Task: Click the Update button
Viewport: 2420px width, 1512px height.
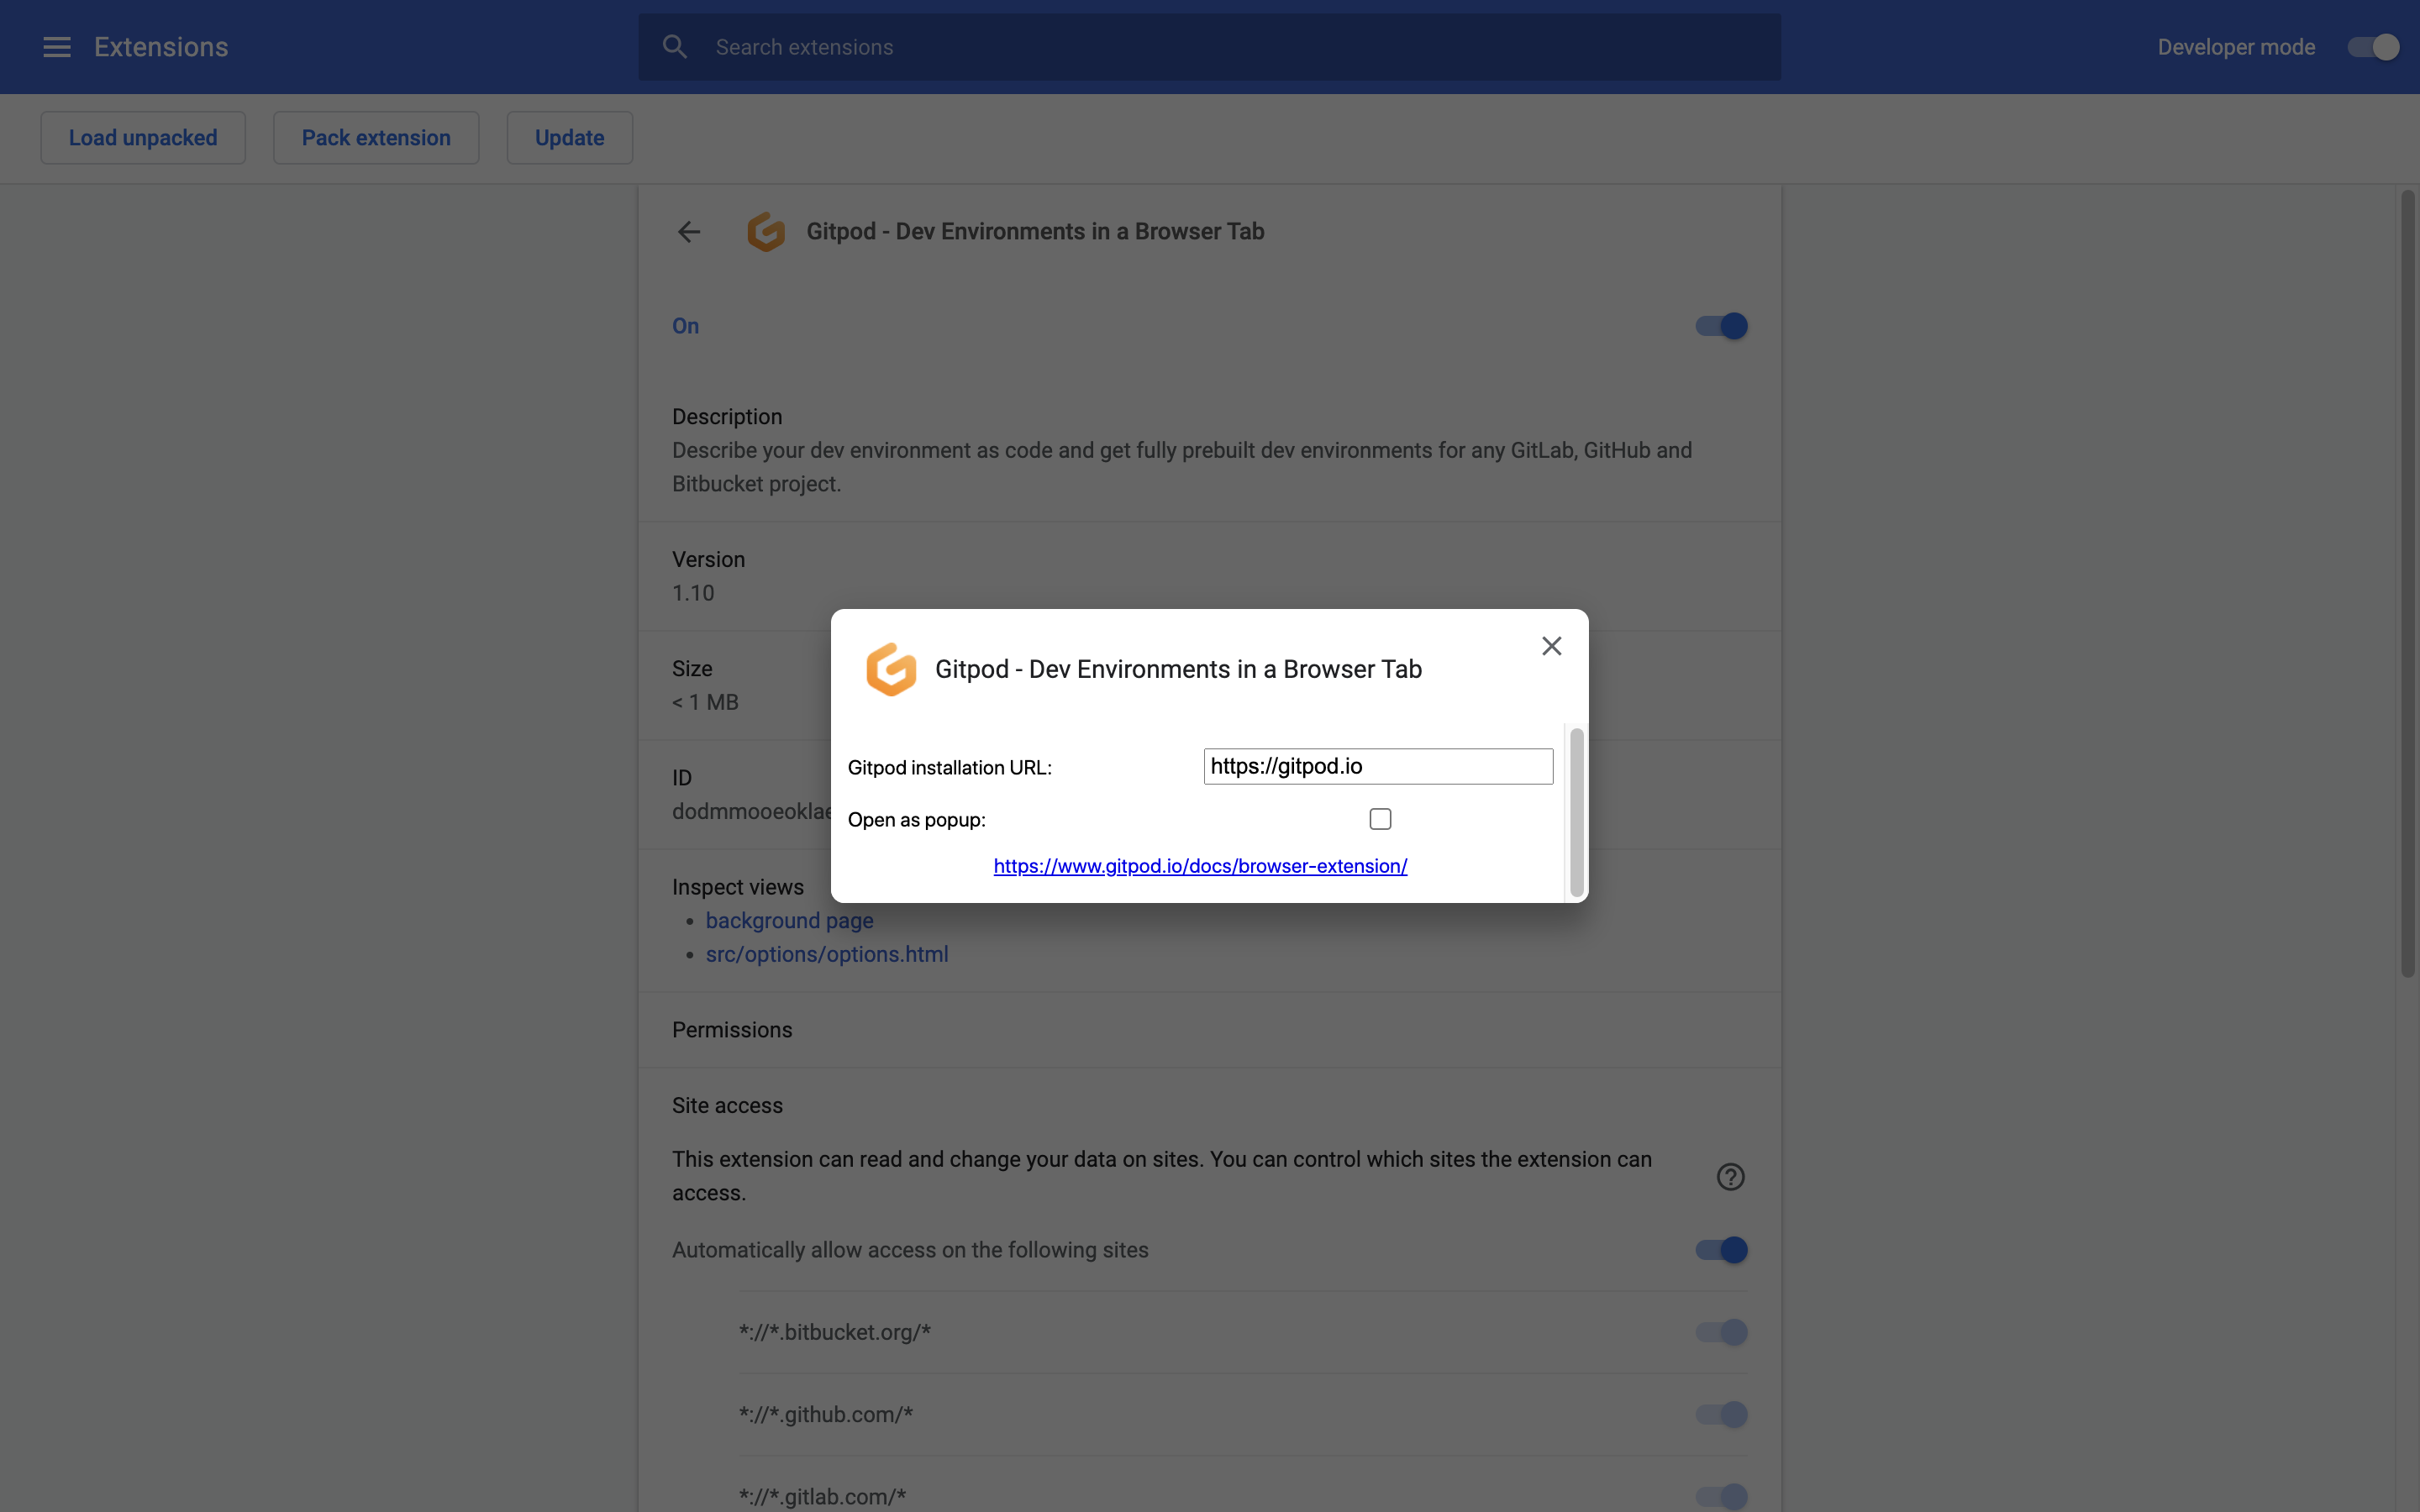Action: pyautogui.click(x=570, y=138)
